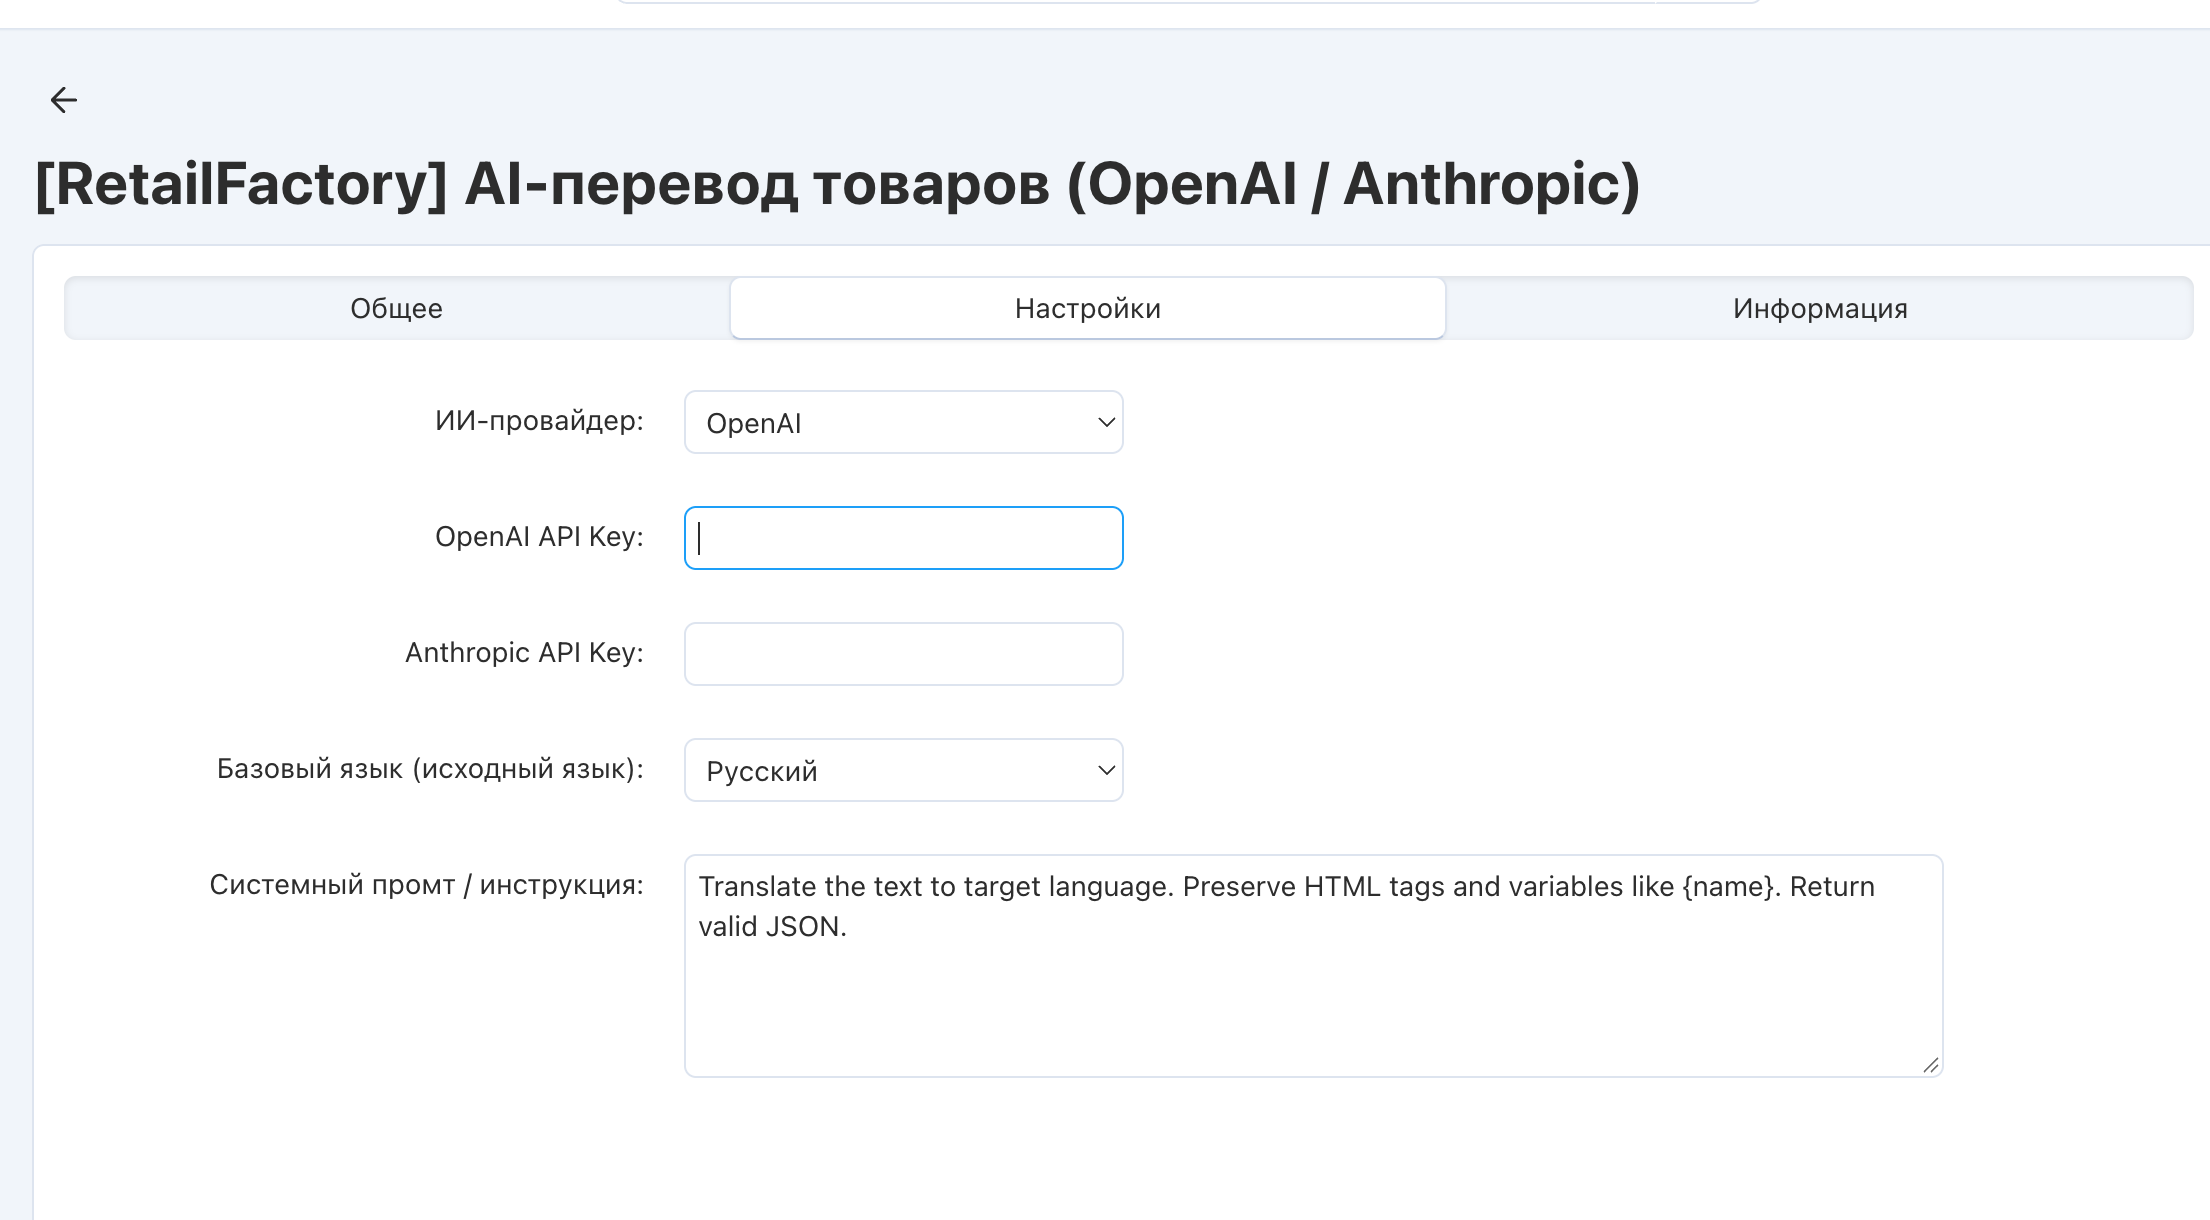Click the Базовый язык (исходный язык) label
The width and height of the screenshot is (2210, 1220).
coord(430,769)
